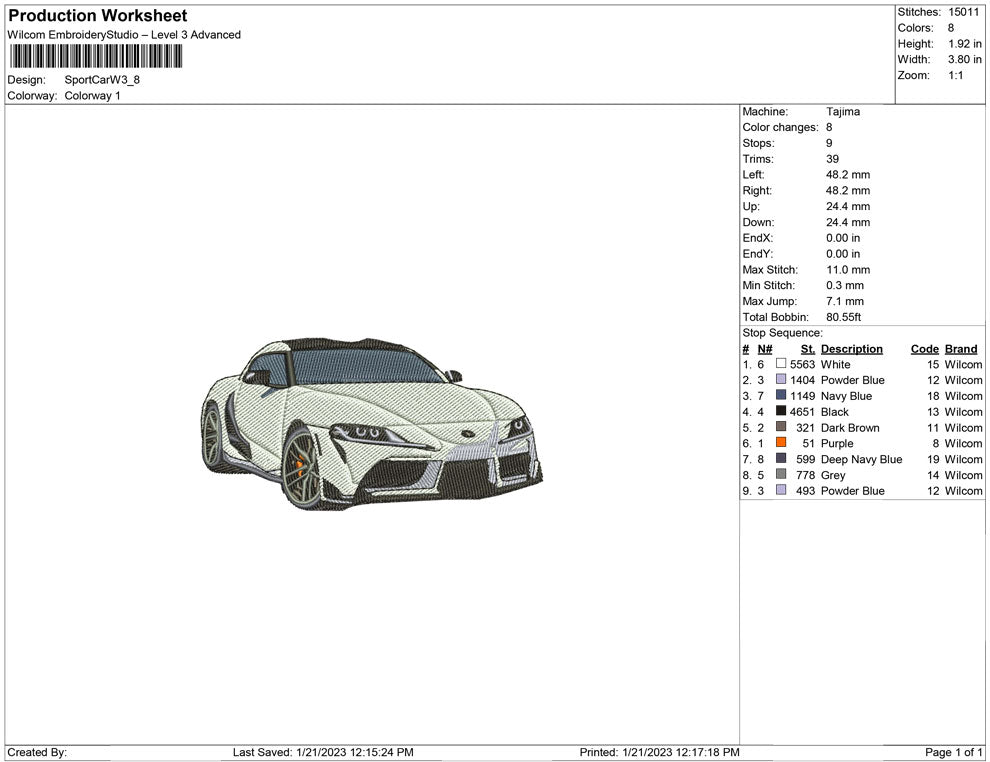Select the design name SportCarW3_8
Viewport: 990px width, 762px height.
[x=102, y=80]
